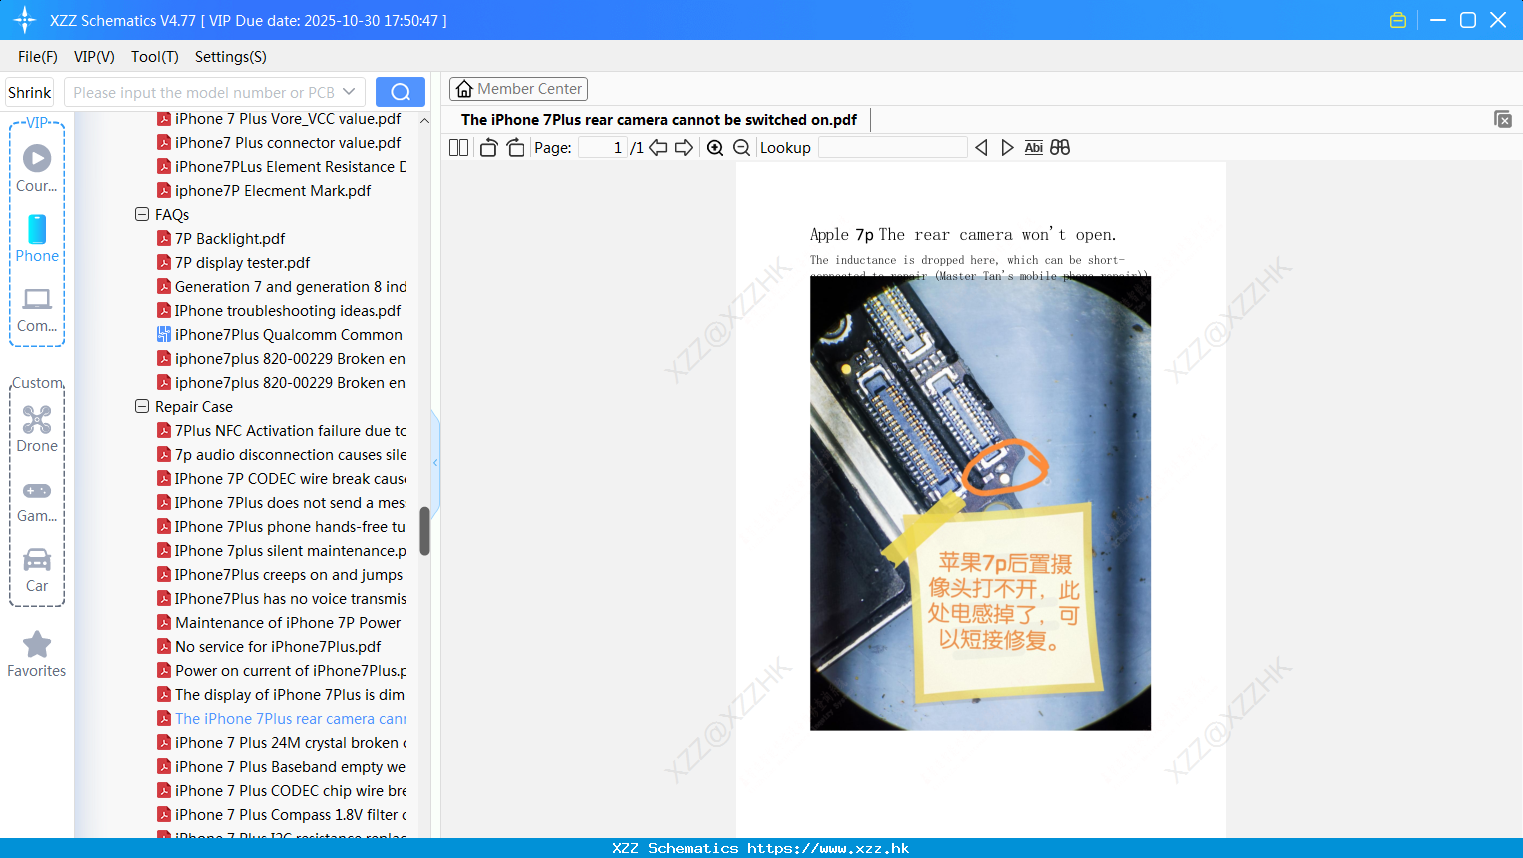
Task: Click the binoculars search icon
Action: click(x=1060, y=148)
